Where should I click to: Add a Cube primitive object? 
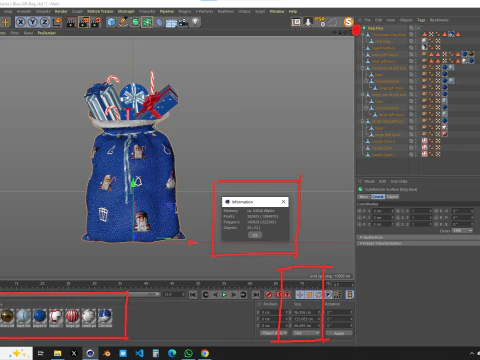pos(111,22)
